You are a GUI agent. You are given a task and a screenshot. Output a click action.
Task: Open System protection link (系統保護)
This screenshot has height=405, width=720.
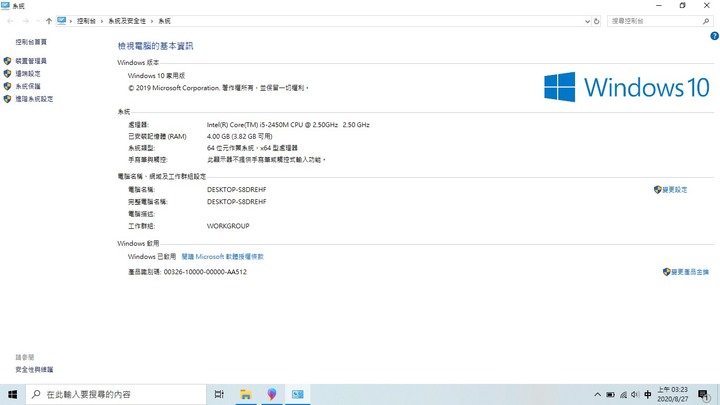28,86
